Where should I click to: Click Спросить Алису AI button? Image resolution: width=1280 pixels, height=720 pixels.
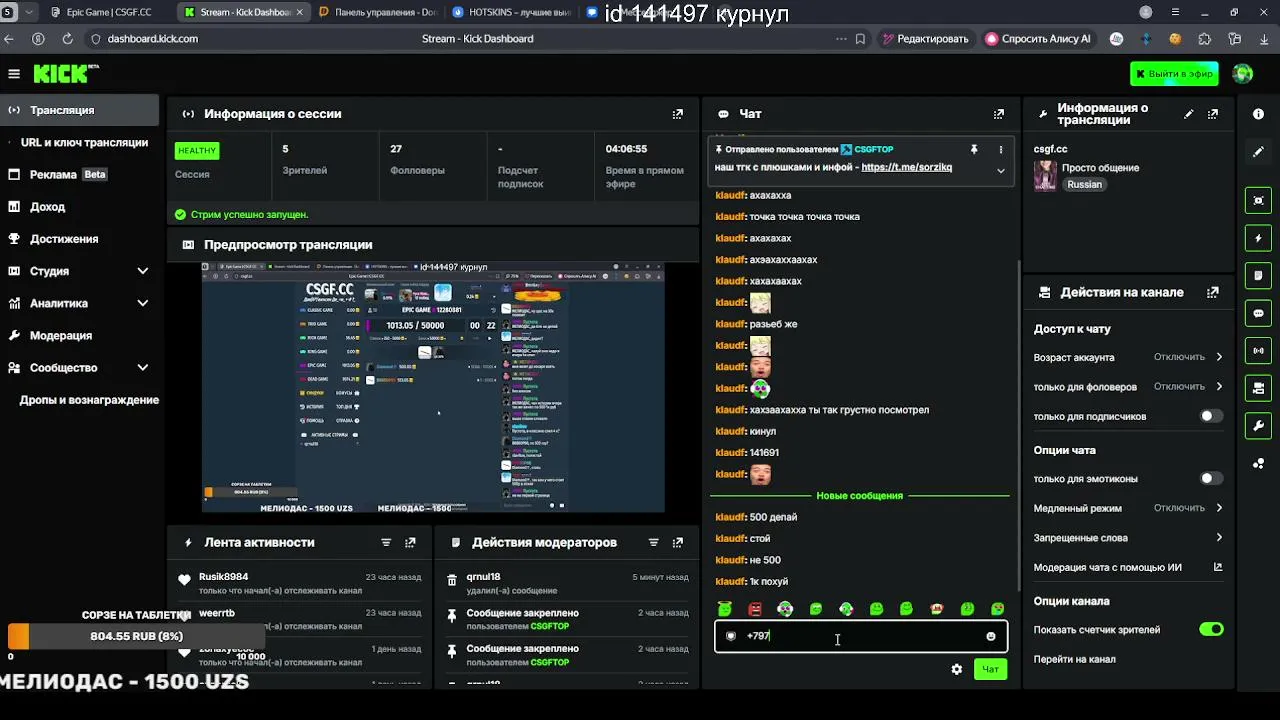pos(1038,39)
